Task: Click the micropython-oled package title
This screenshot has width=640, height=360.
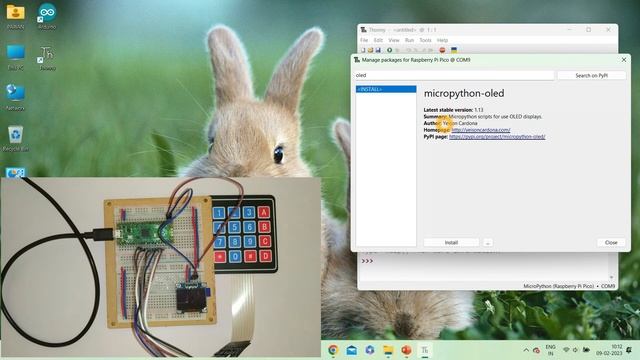Action: point(464,93)
